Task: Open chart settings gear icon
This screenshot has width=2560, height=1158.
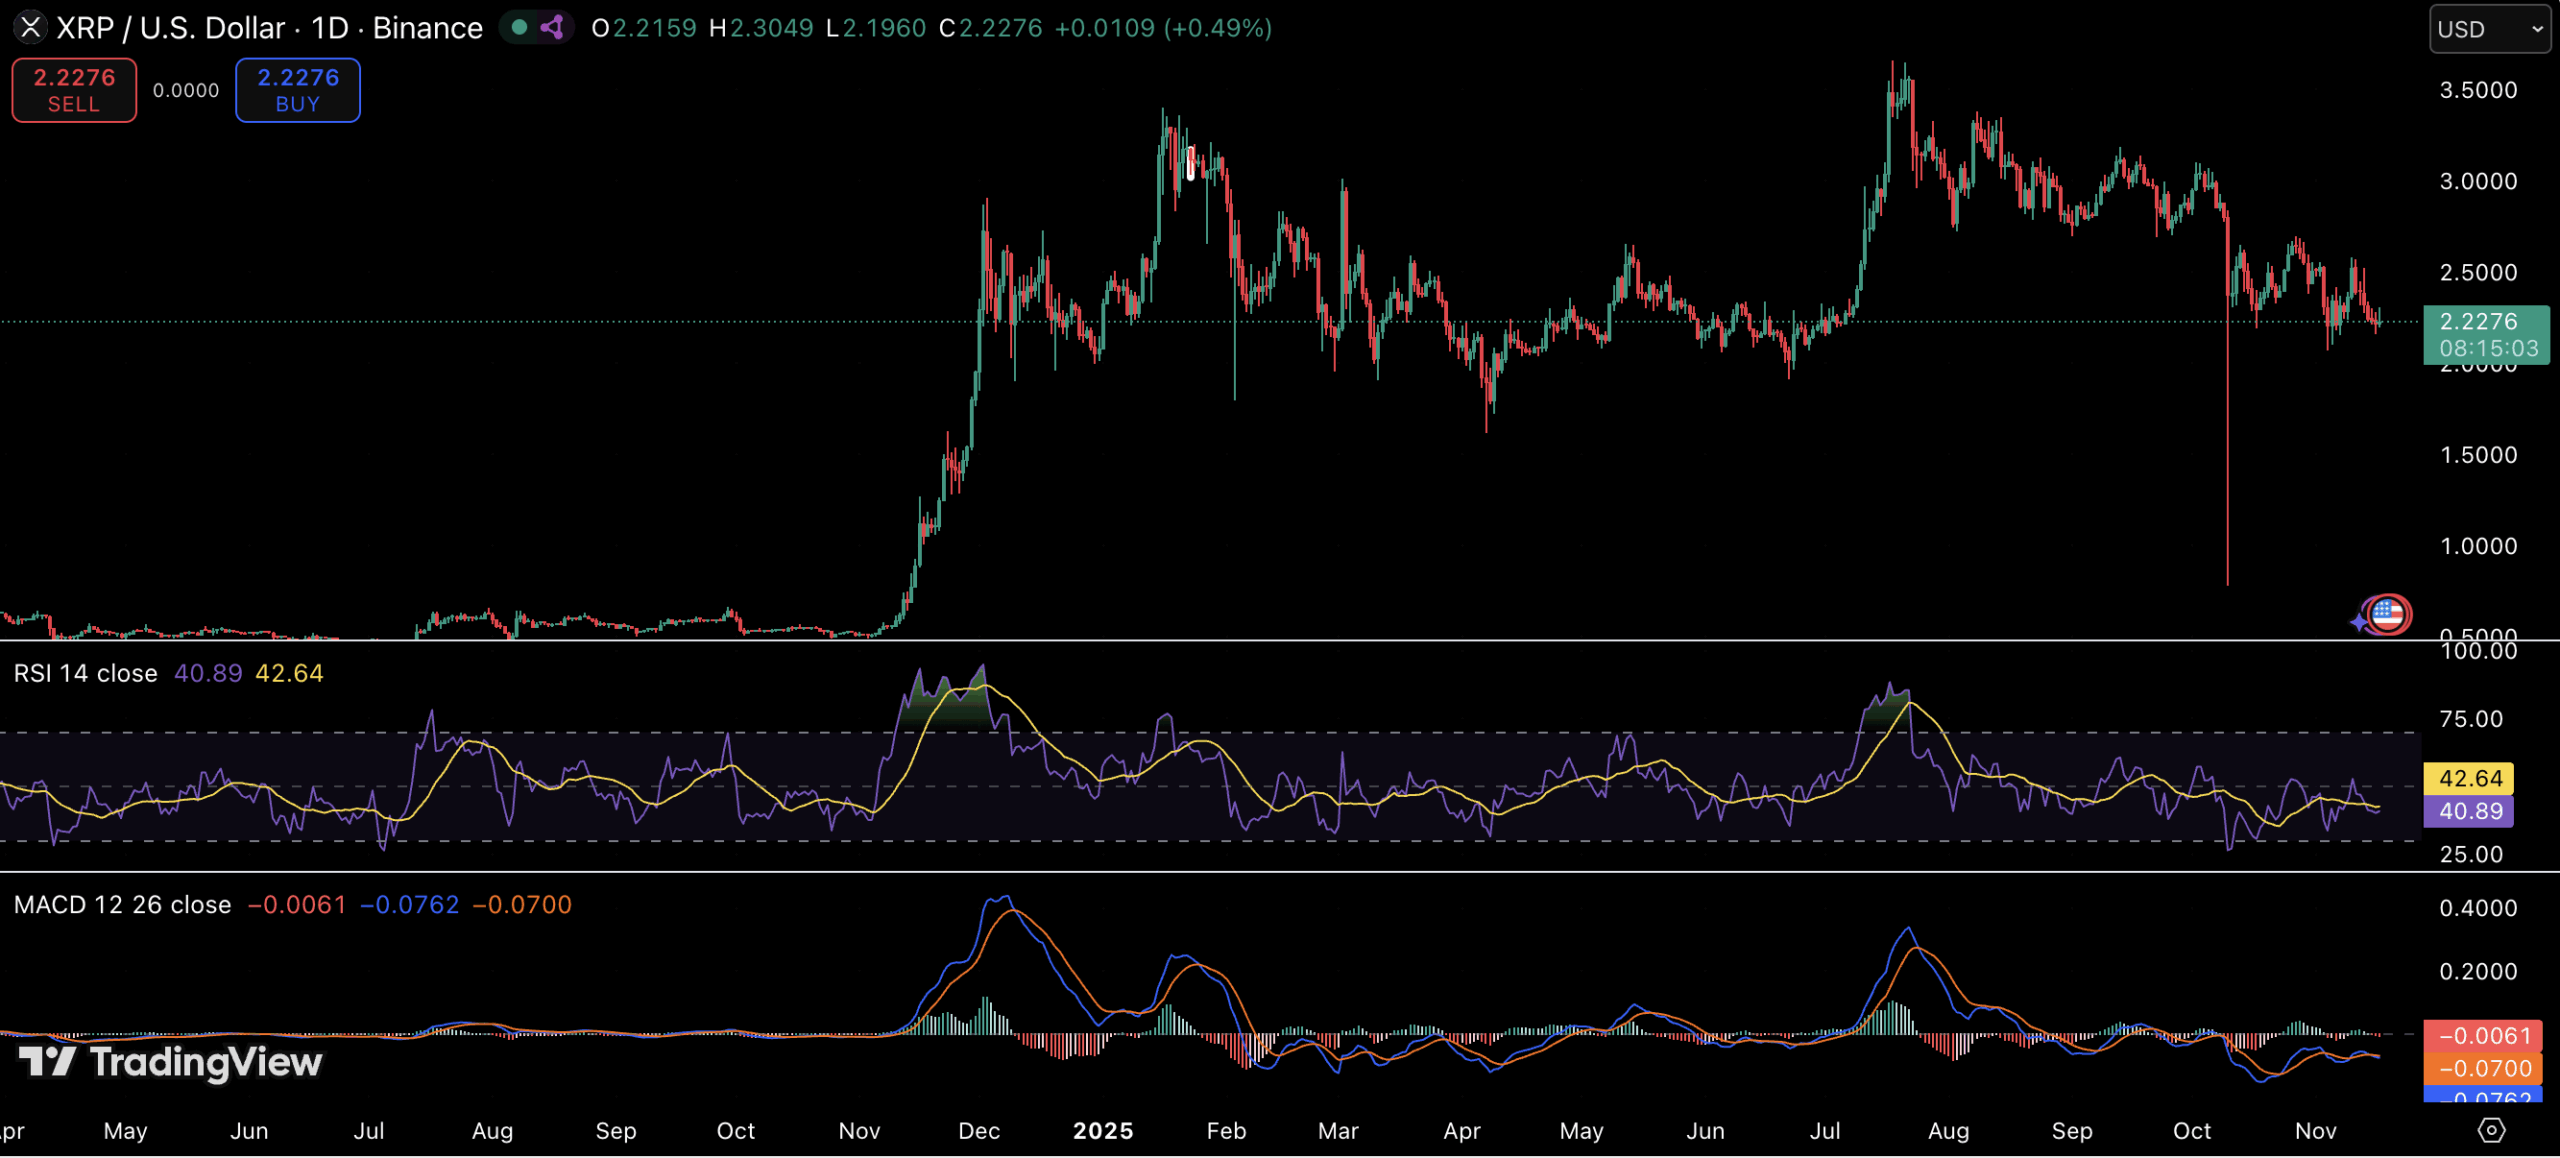Action: point(2490,1130)
